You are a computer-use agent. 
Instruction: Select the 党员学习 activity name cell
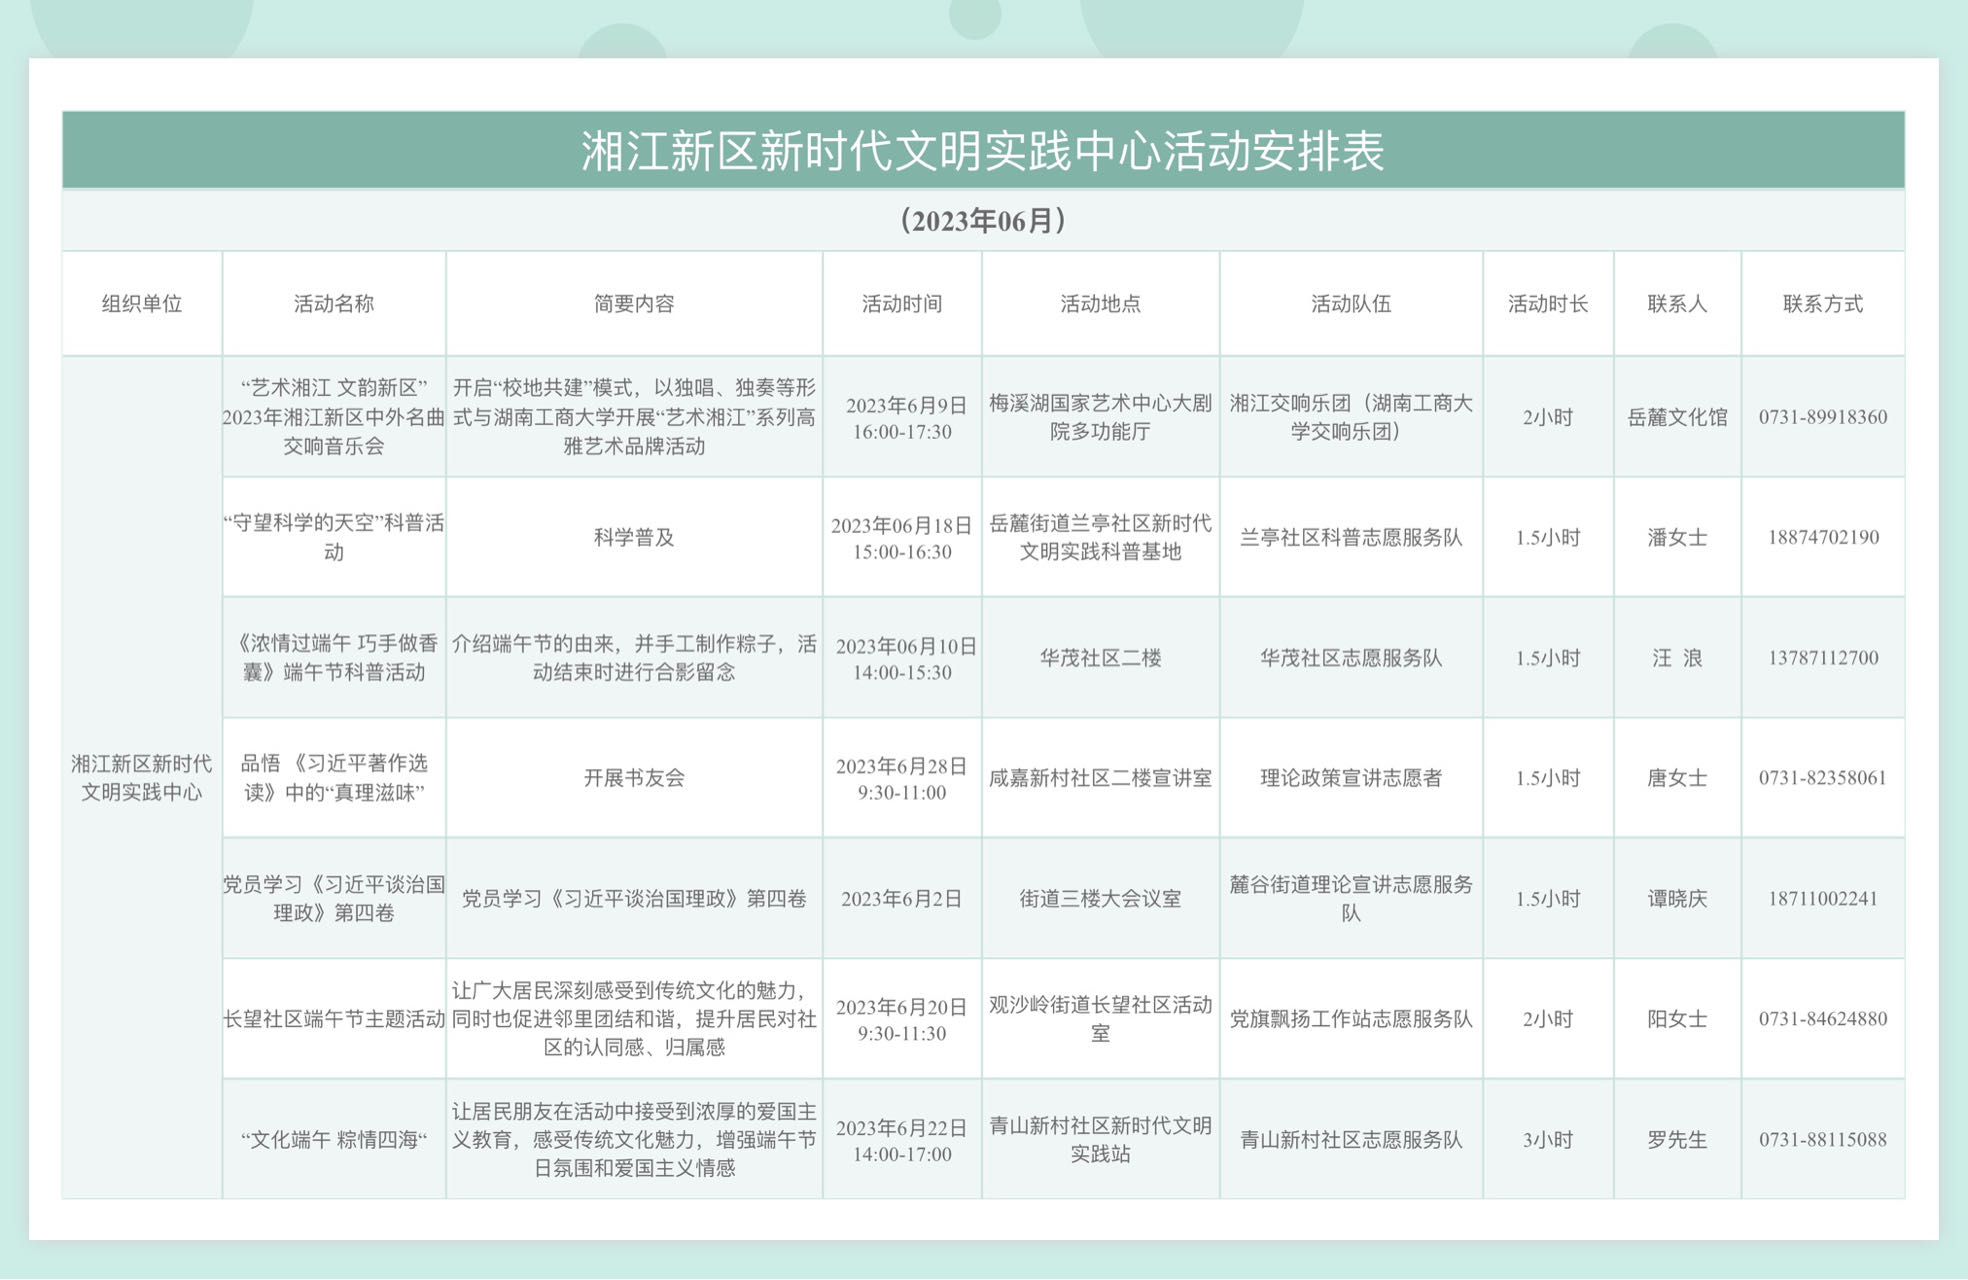pyautogui.click(x=334, y=898)
